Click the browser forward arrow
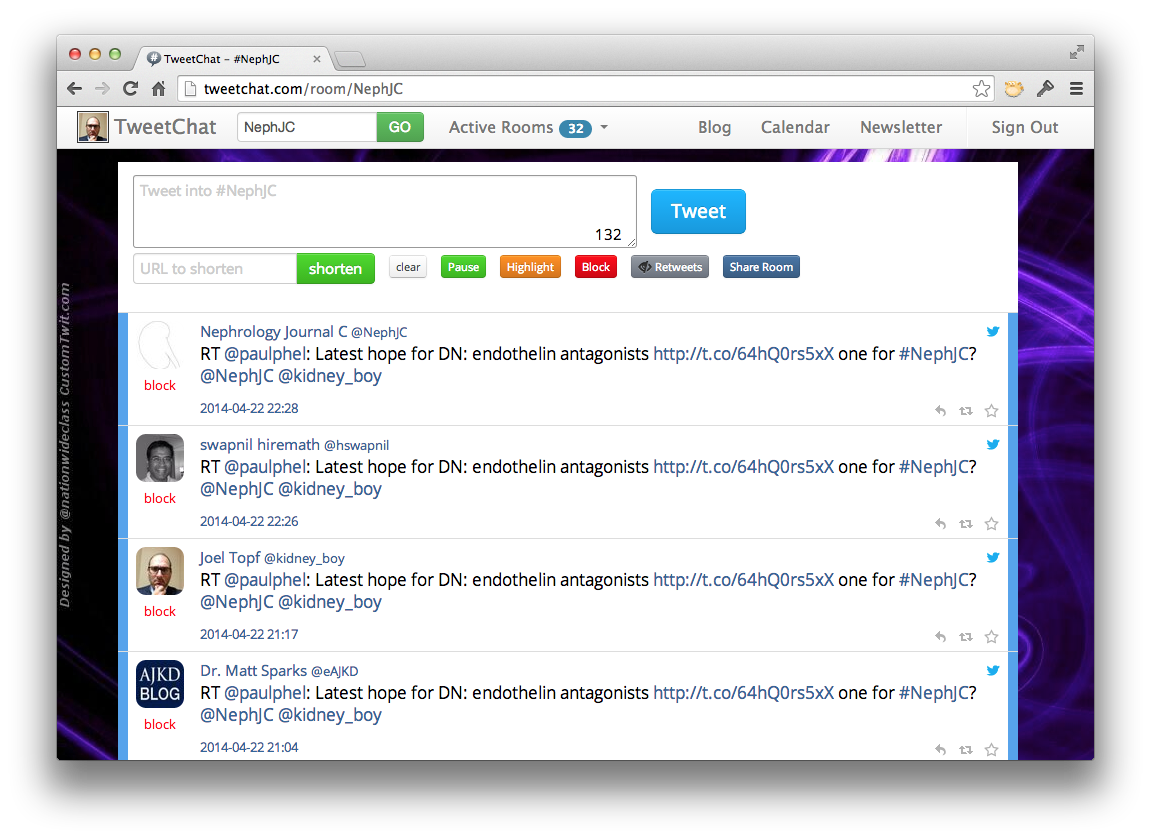This screenshot has width=1151, height=839. [102, 89]
